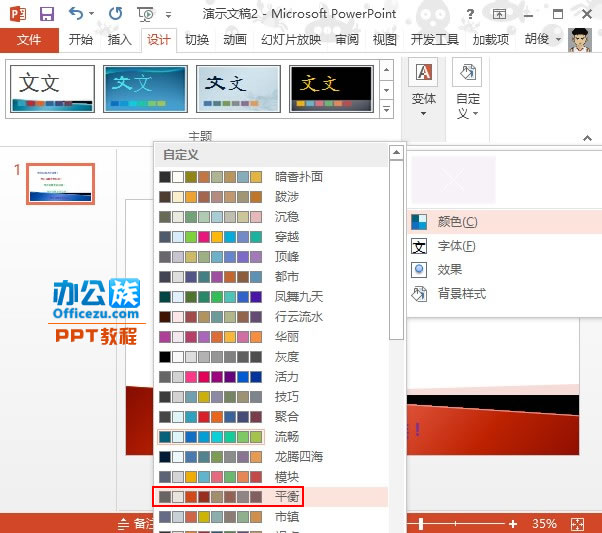602x533 pixels.
Task: Select the 平衡 color scheme
Action: [x=287, y=496]
